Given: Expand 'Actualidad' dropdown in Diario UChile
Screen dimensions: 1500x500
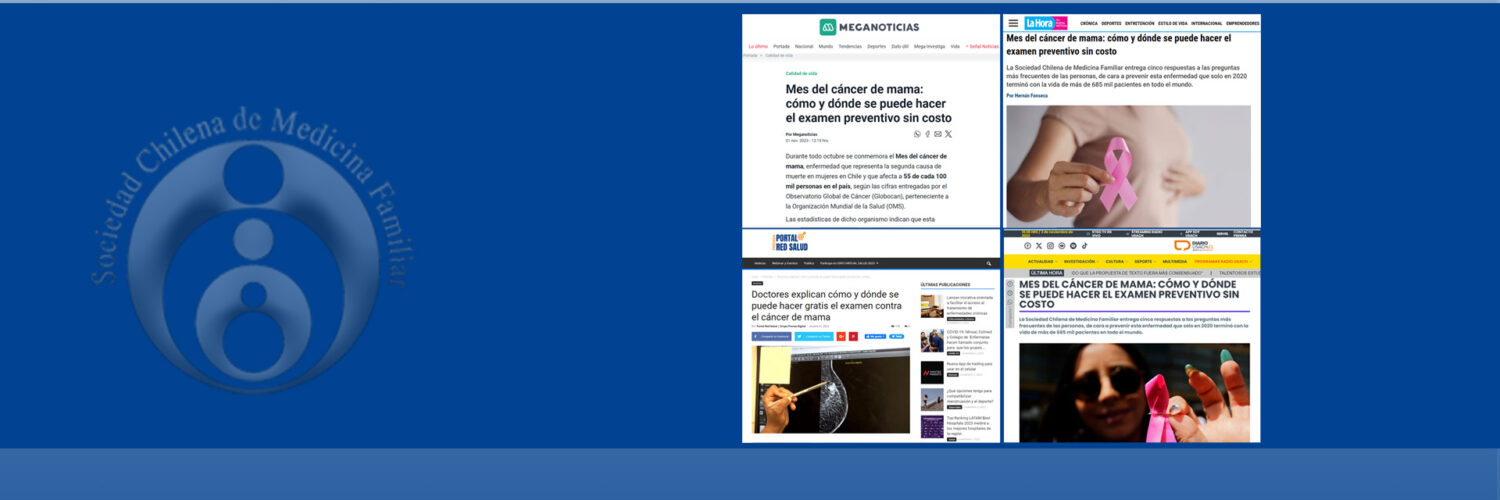Looking at the screenshot, I should (1042, 262).
